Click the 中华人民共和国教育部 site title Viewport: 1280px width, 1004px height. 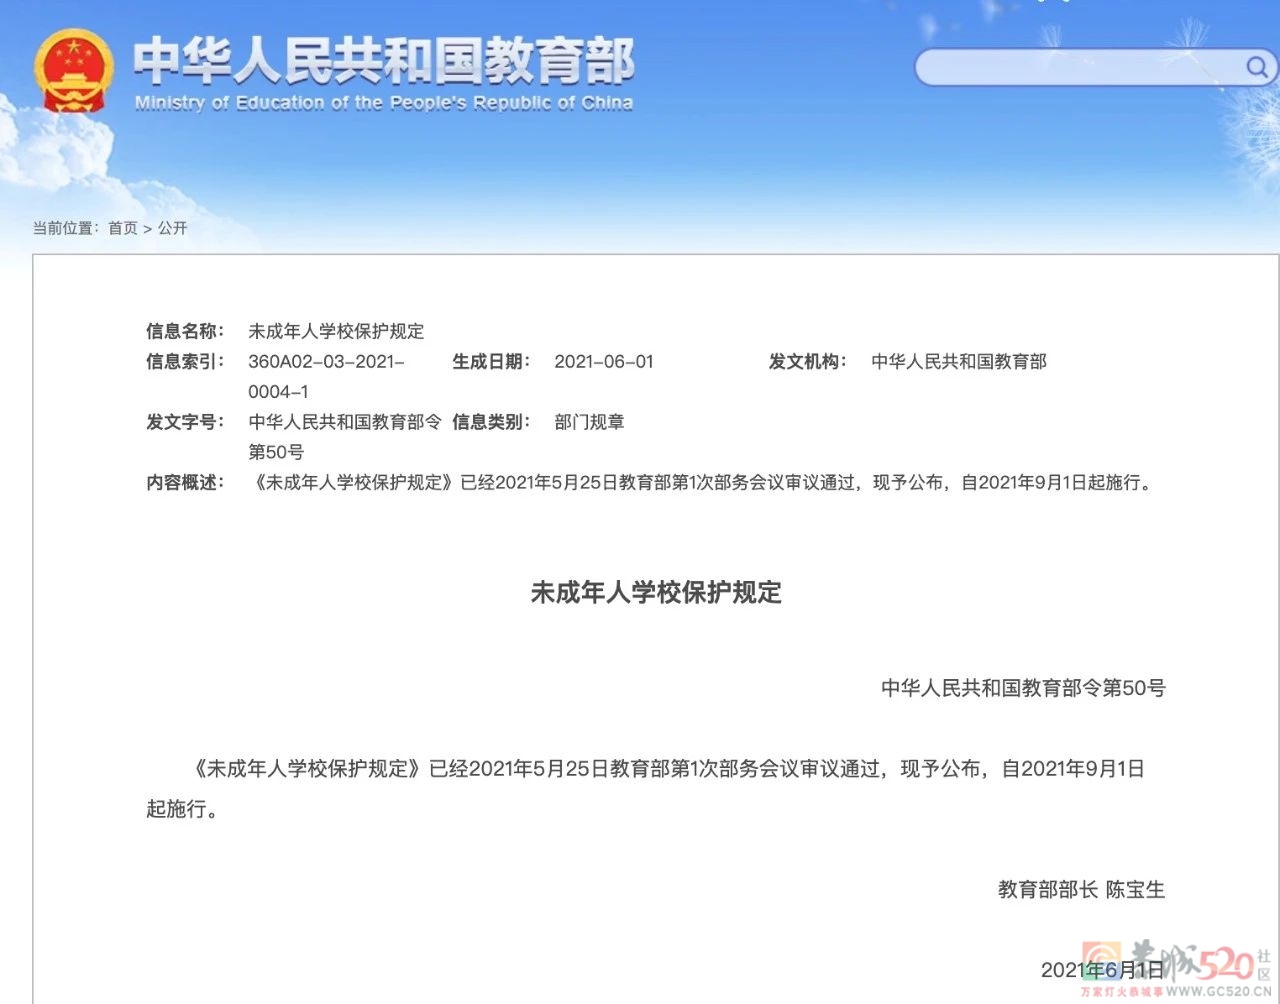(x=384, y=61)
